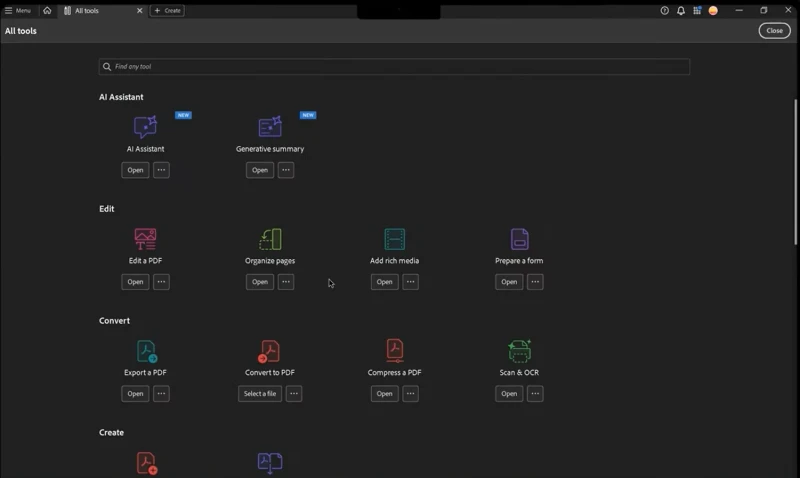The height and width of the screenshot is (478, 800).
Task: Click the Convert section heading
Action: point(114,320)
